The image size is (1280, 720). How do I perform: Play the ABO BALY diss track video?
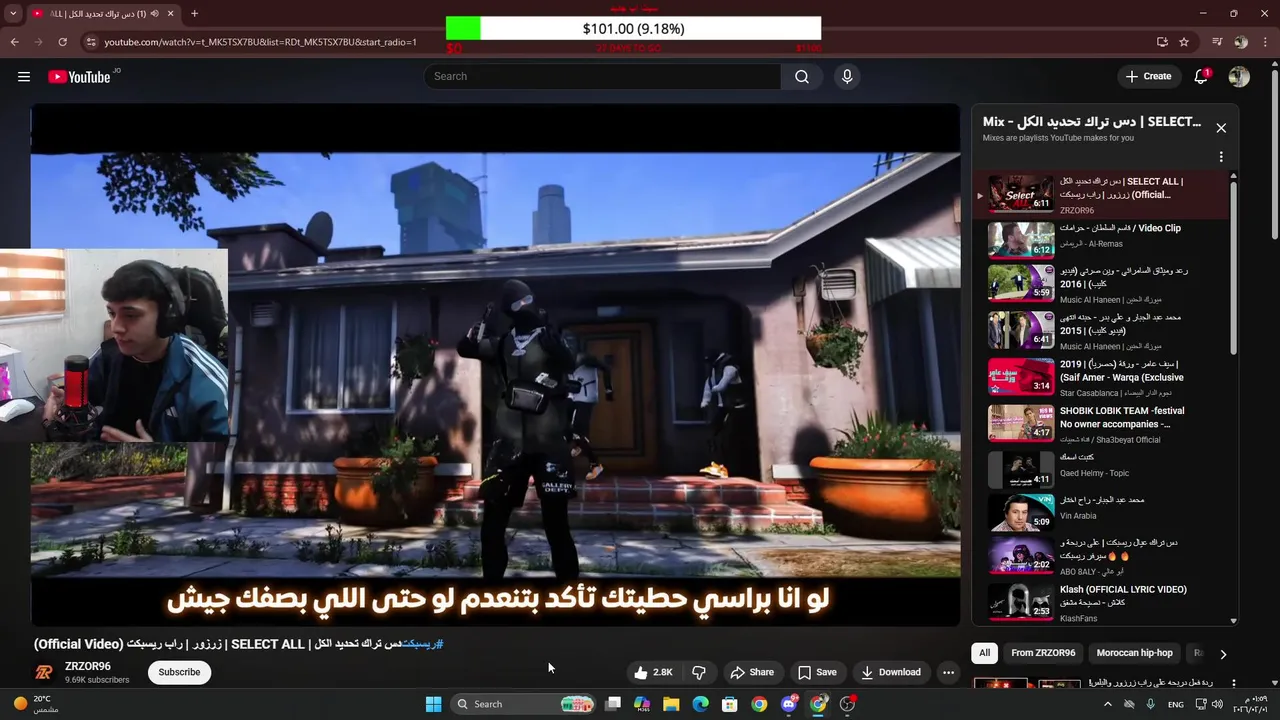coord(1100,556)
